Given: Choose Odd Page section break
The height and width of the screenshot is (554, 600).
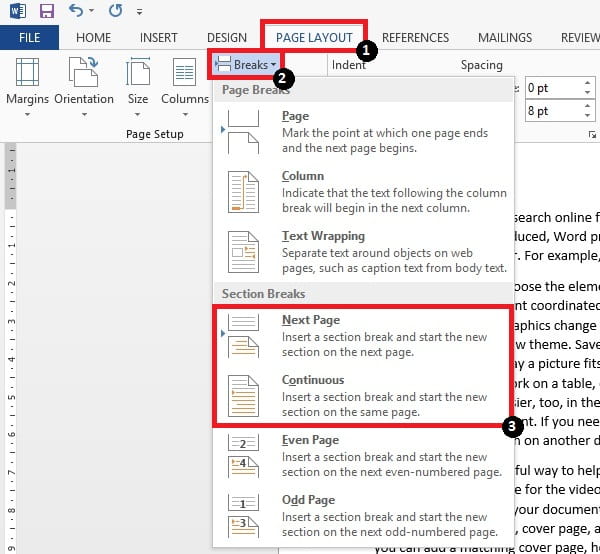Looking at the screenshot, I should click(360, 515).
